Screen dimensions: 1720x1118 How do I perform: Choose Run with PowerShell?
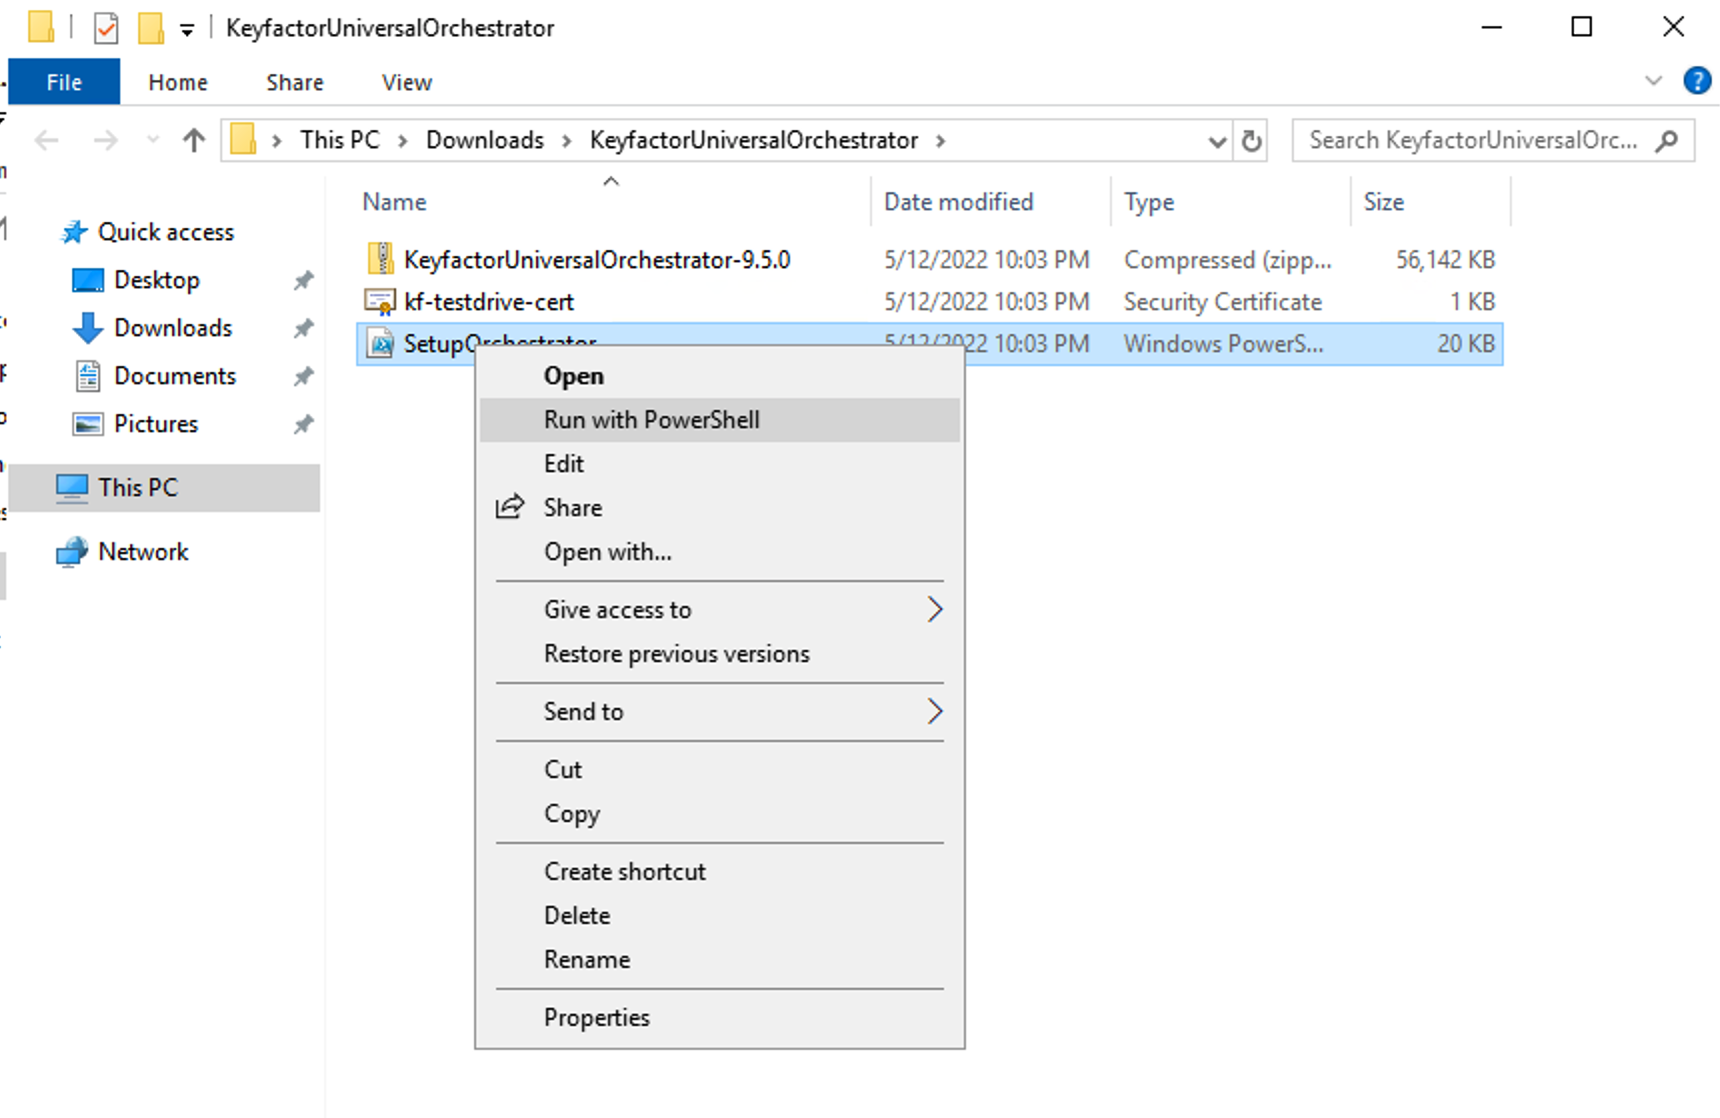tap(651, 420)
